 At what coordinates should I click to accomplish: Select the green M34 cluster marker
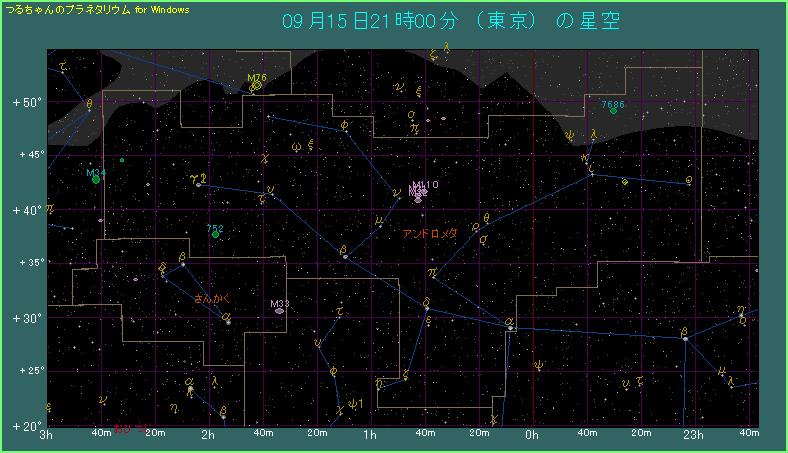[x=96, y=181]
